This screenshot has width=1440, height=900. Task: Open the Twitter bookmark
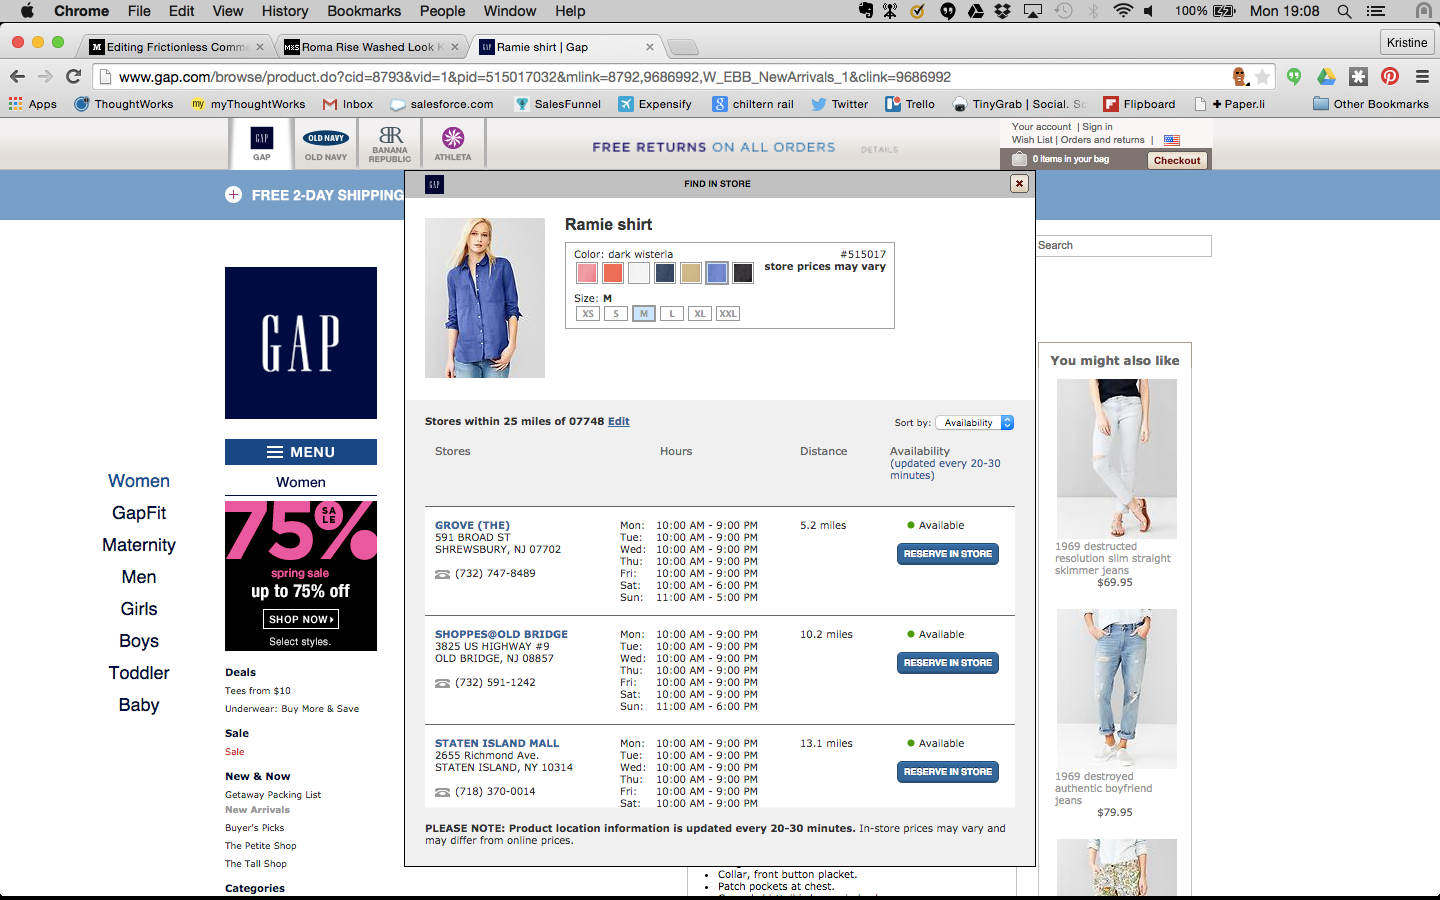click(x=840, y=104)
